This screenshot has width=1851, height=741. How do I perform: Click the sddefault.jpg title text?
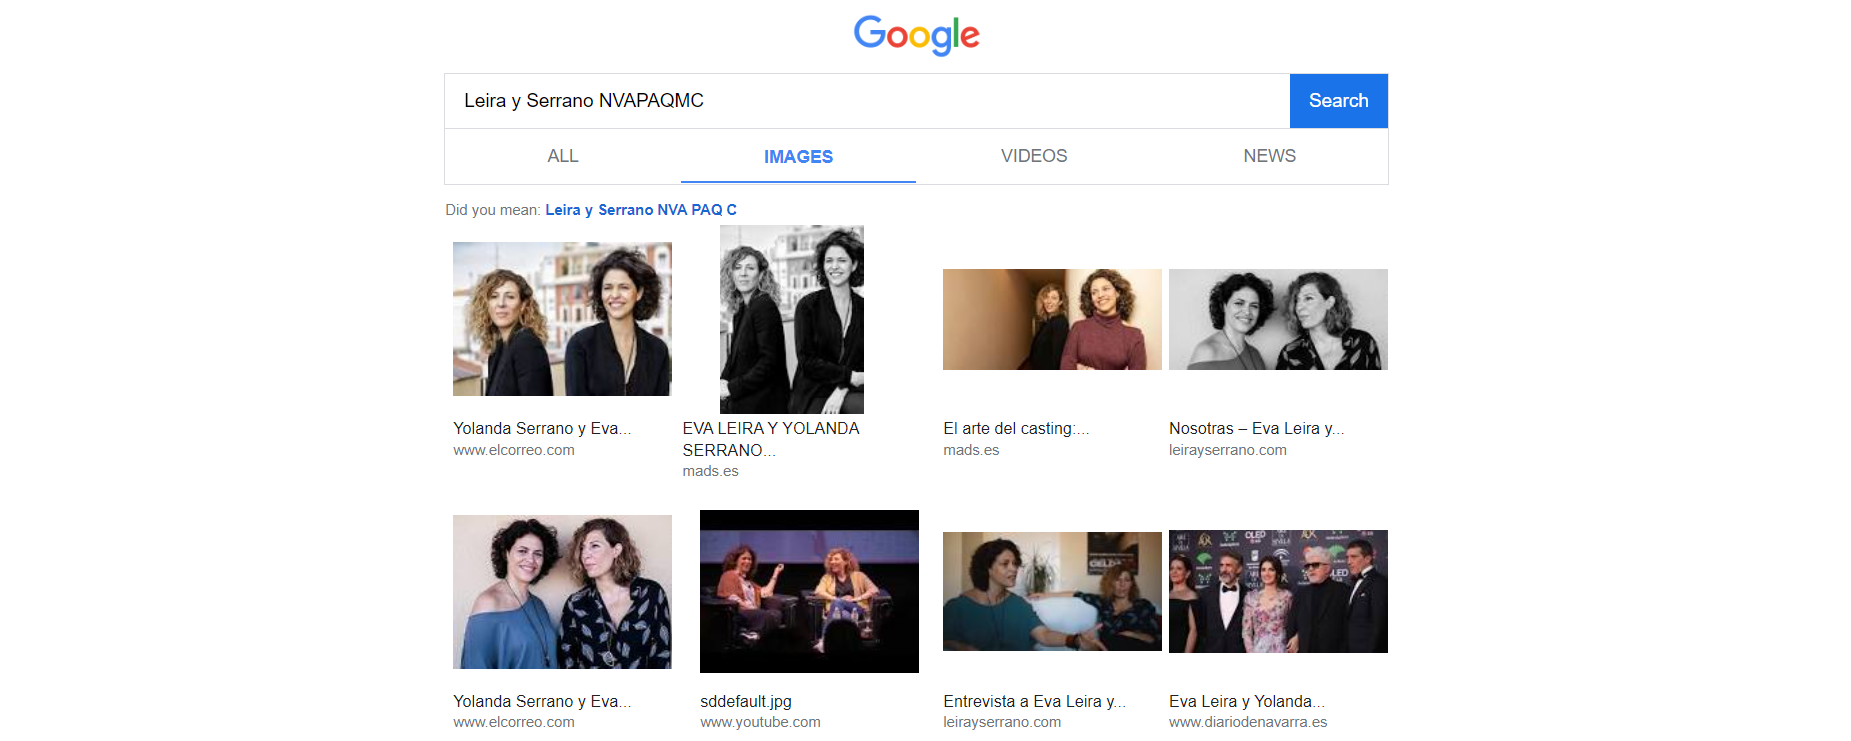(x=745, y=702)
